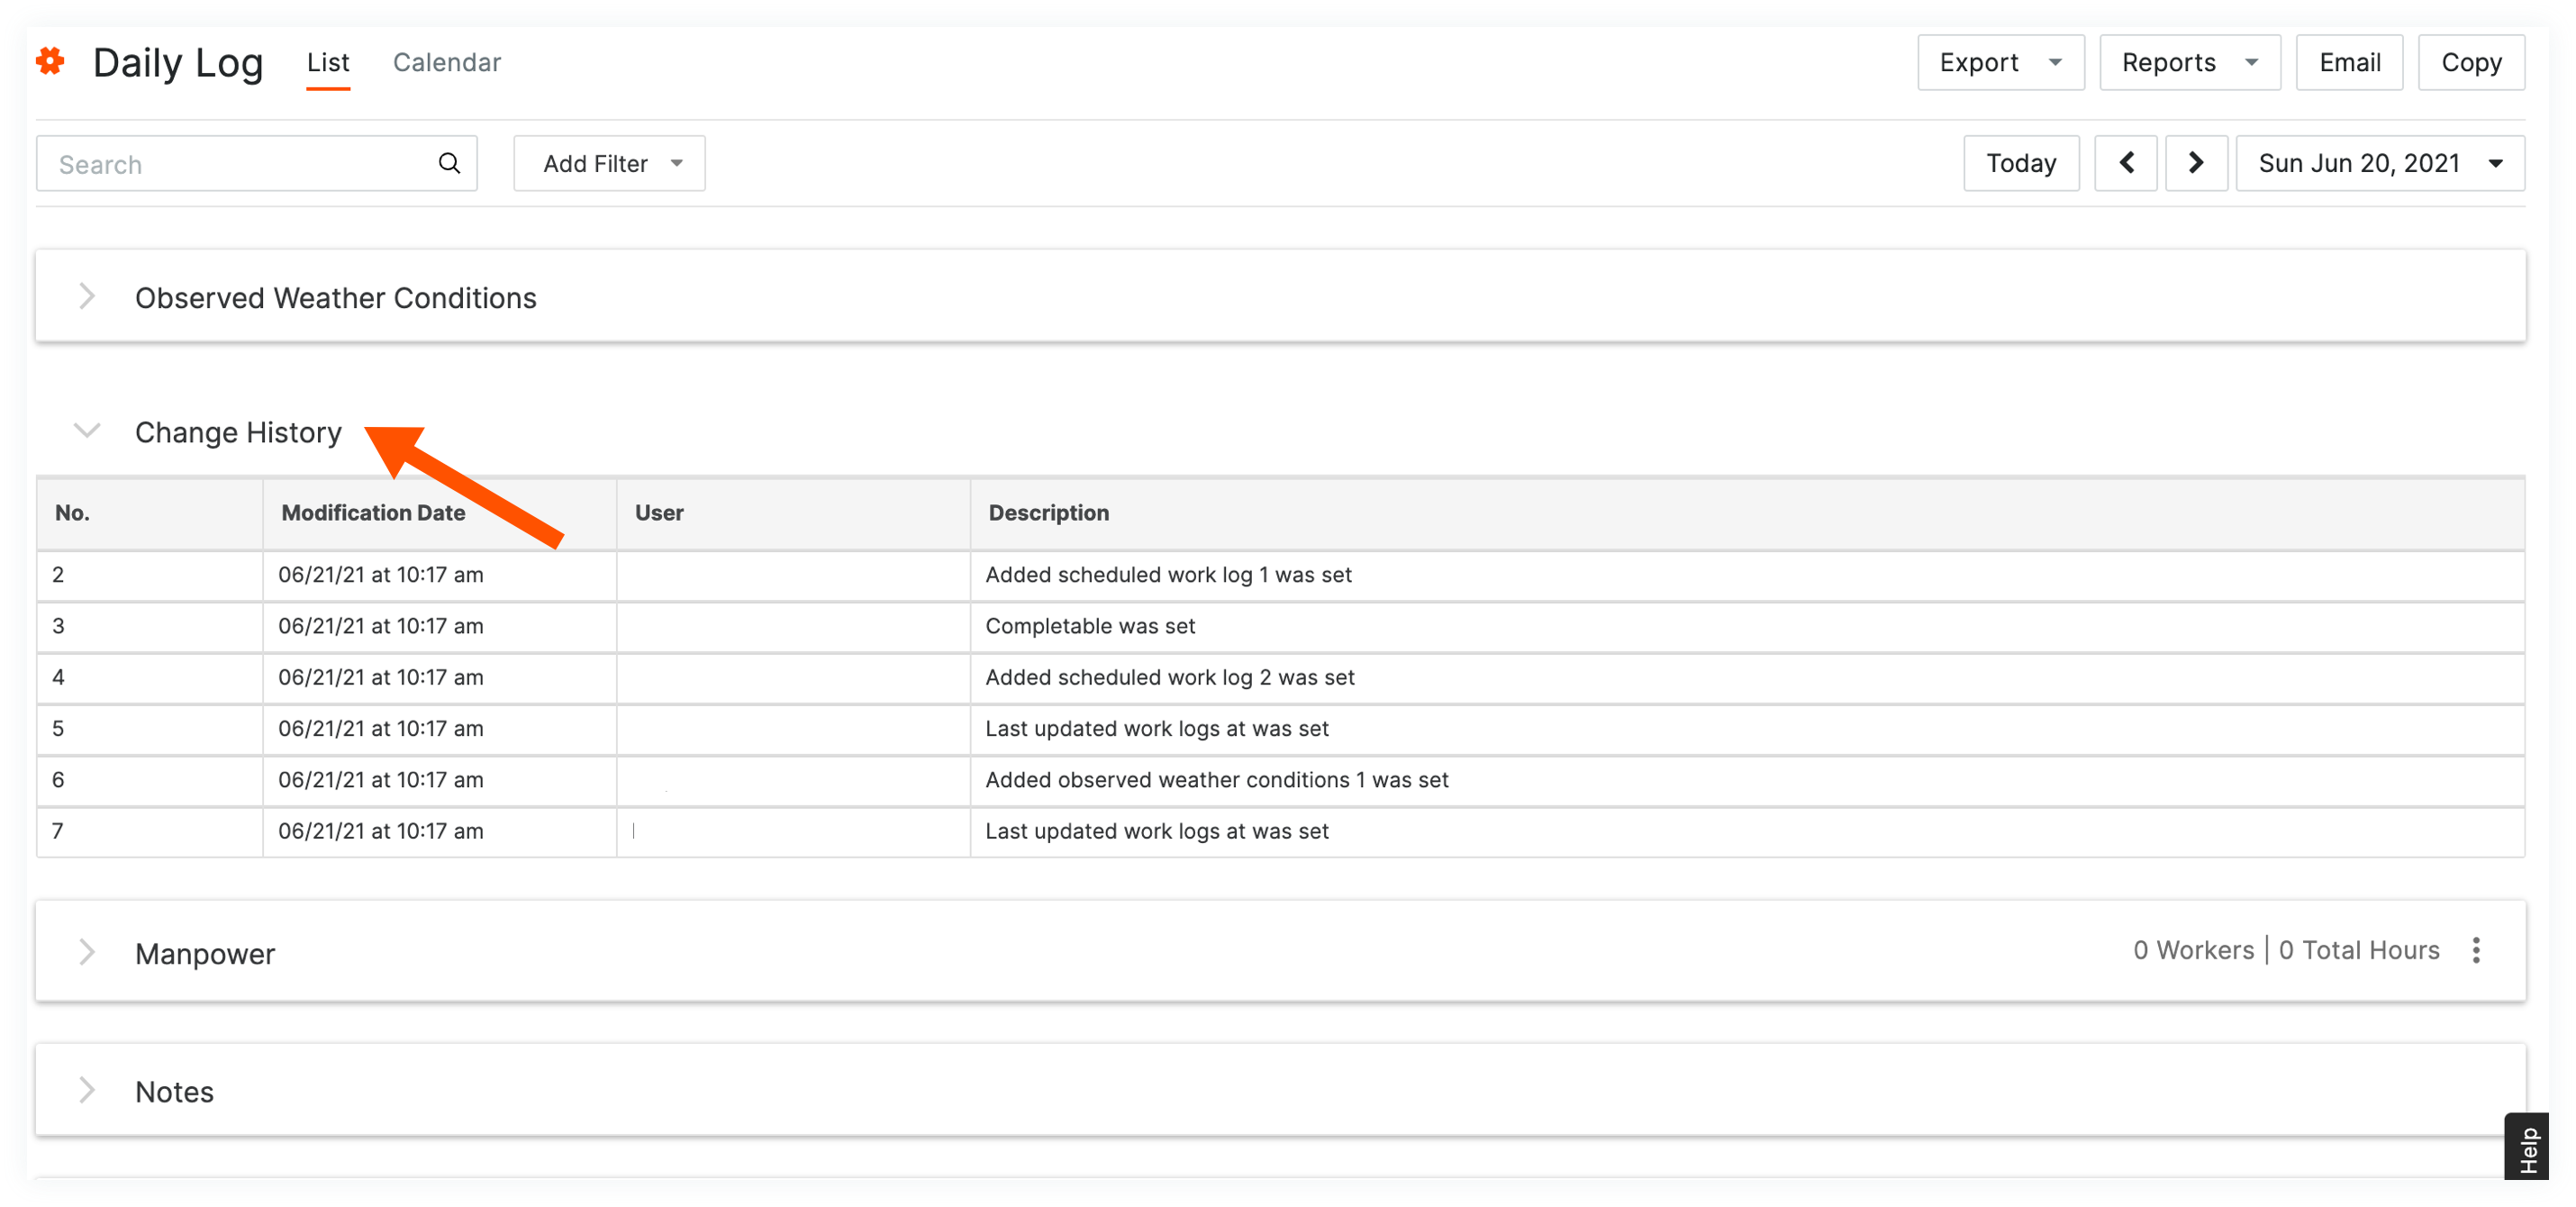The height and width of the screenshot is (1207, 2576).
Task: Go to previous day with left arrow
Action: (x=2125, y=163)
